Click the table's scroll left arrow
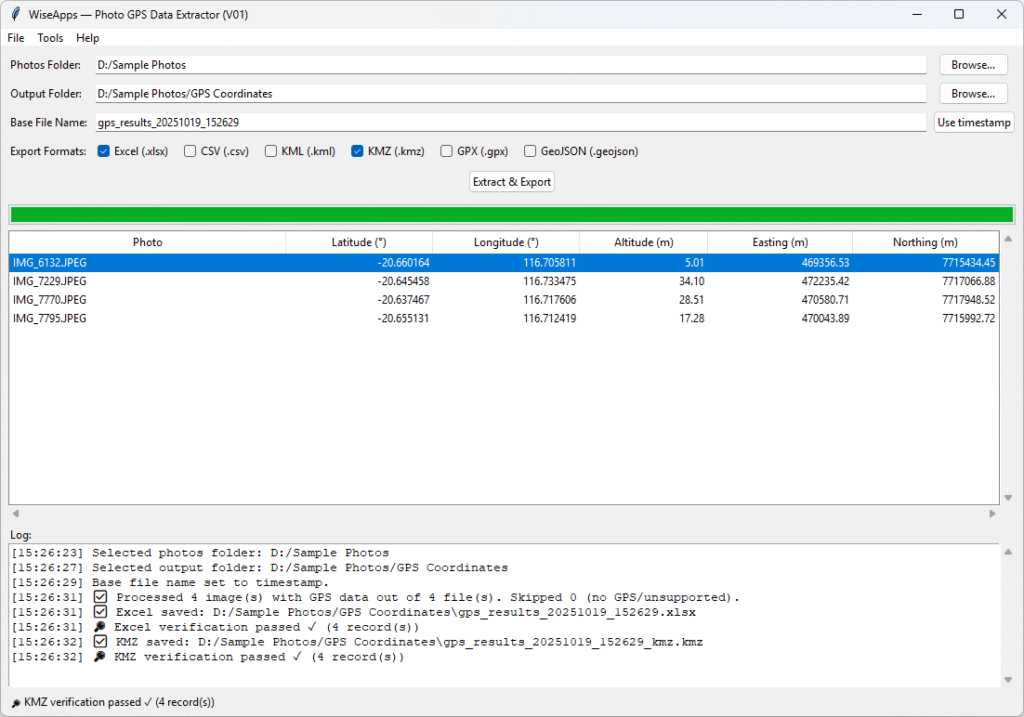Screen dimensions: 1024x717 coord(15,513)
